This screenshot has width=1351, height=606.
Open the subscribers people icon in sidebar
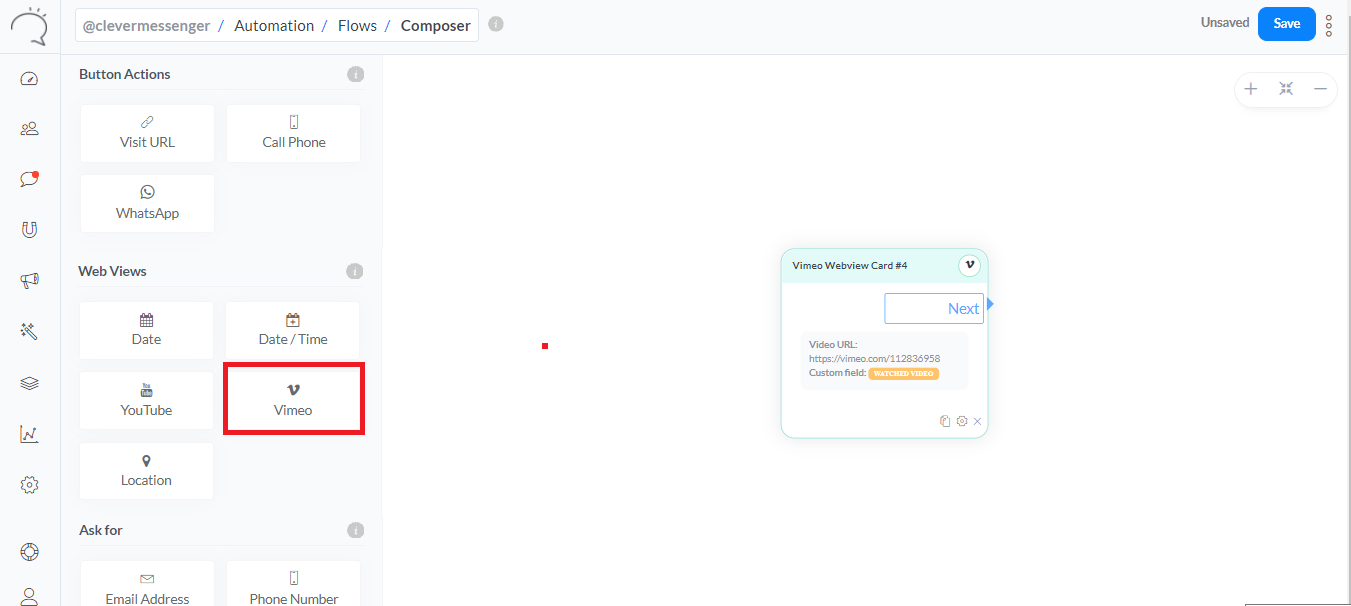tap(29, 128)
